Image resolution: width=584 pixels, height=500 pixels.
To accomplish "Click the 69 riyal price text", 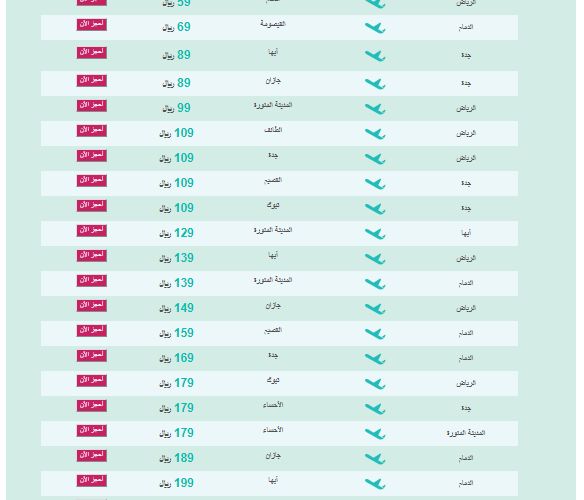I will [x=176, y=27].
